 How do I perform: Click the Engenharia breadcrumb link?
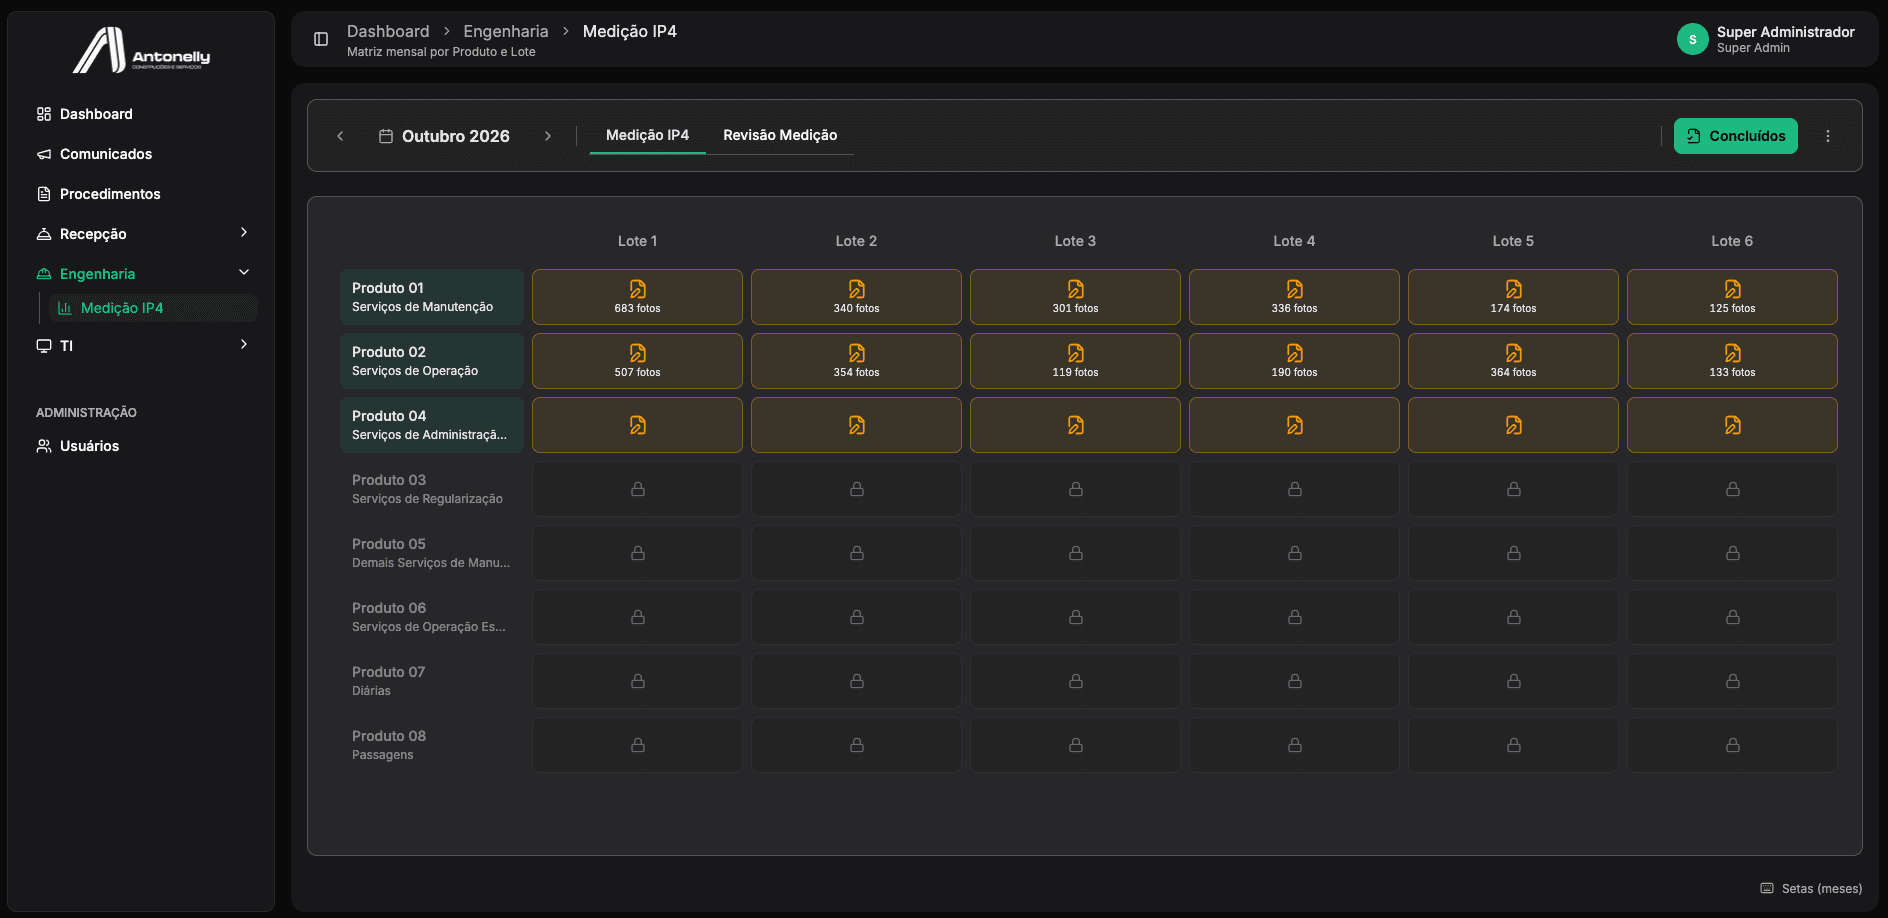[506, 31]
